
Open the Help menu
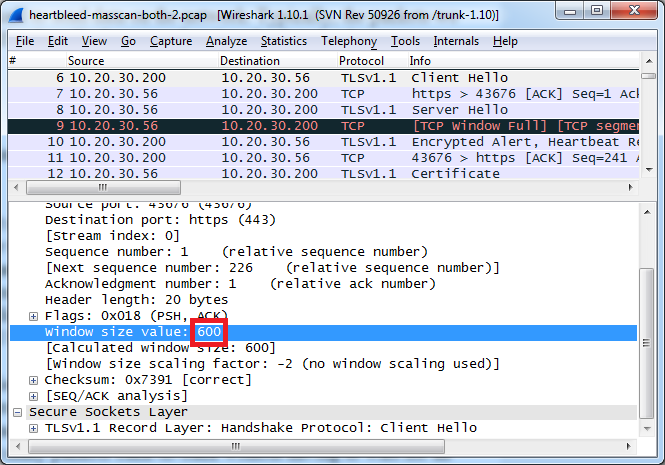[x=505, y=41]
